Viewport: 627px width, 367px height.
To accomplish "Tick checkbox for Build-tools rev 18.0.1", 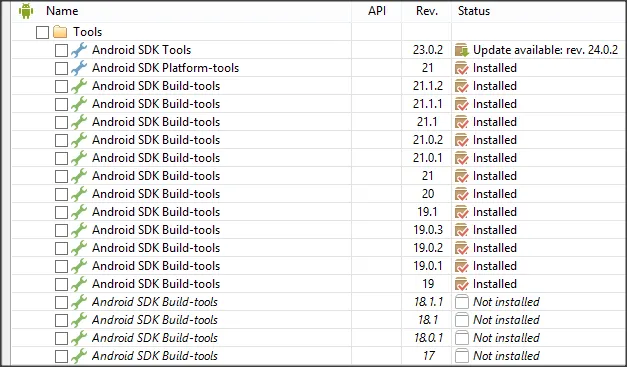I will pyautogui.click(x=61, y=338).
